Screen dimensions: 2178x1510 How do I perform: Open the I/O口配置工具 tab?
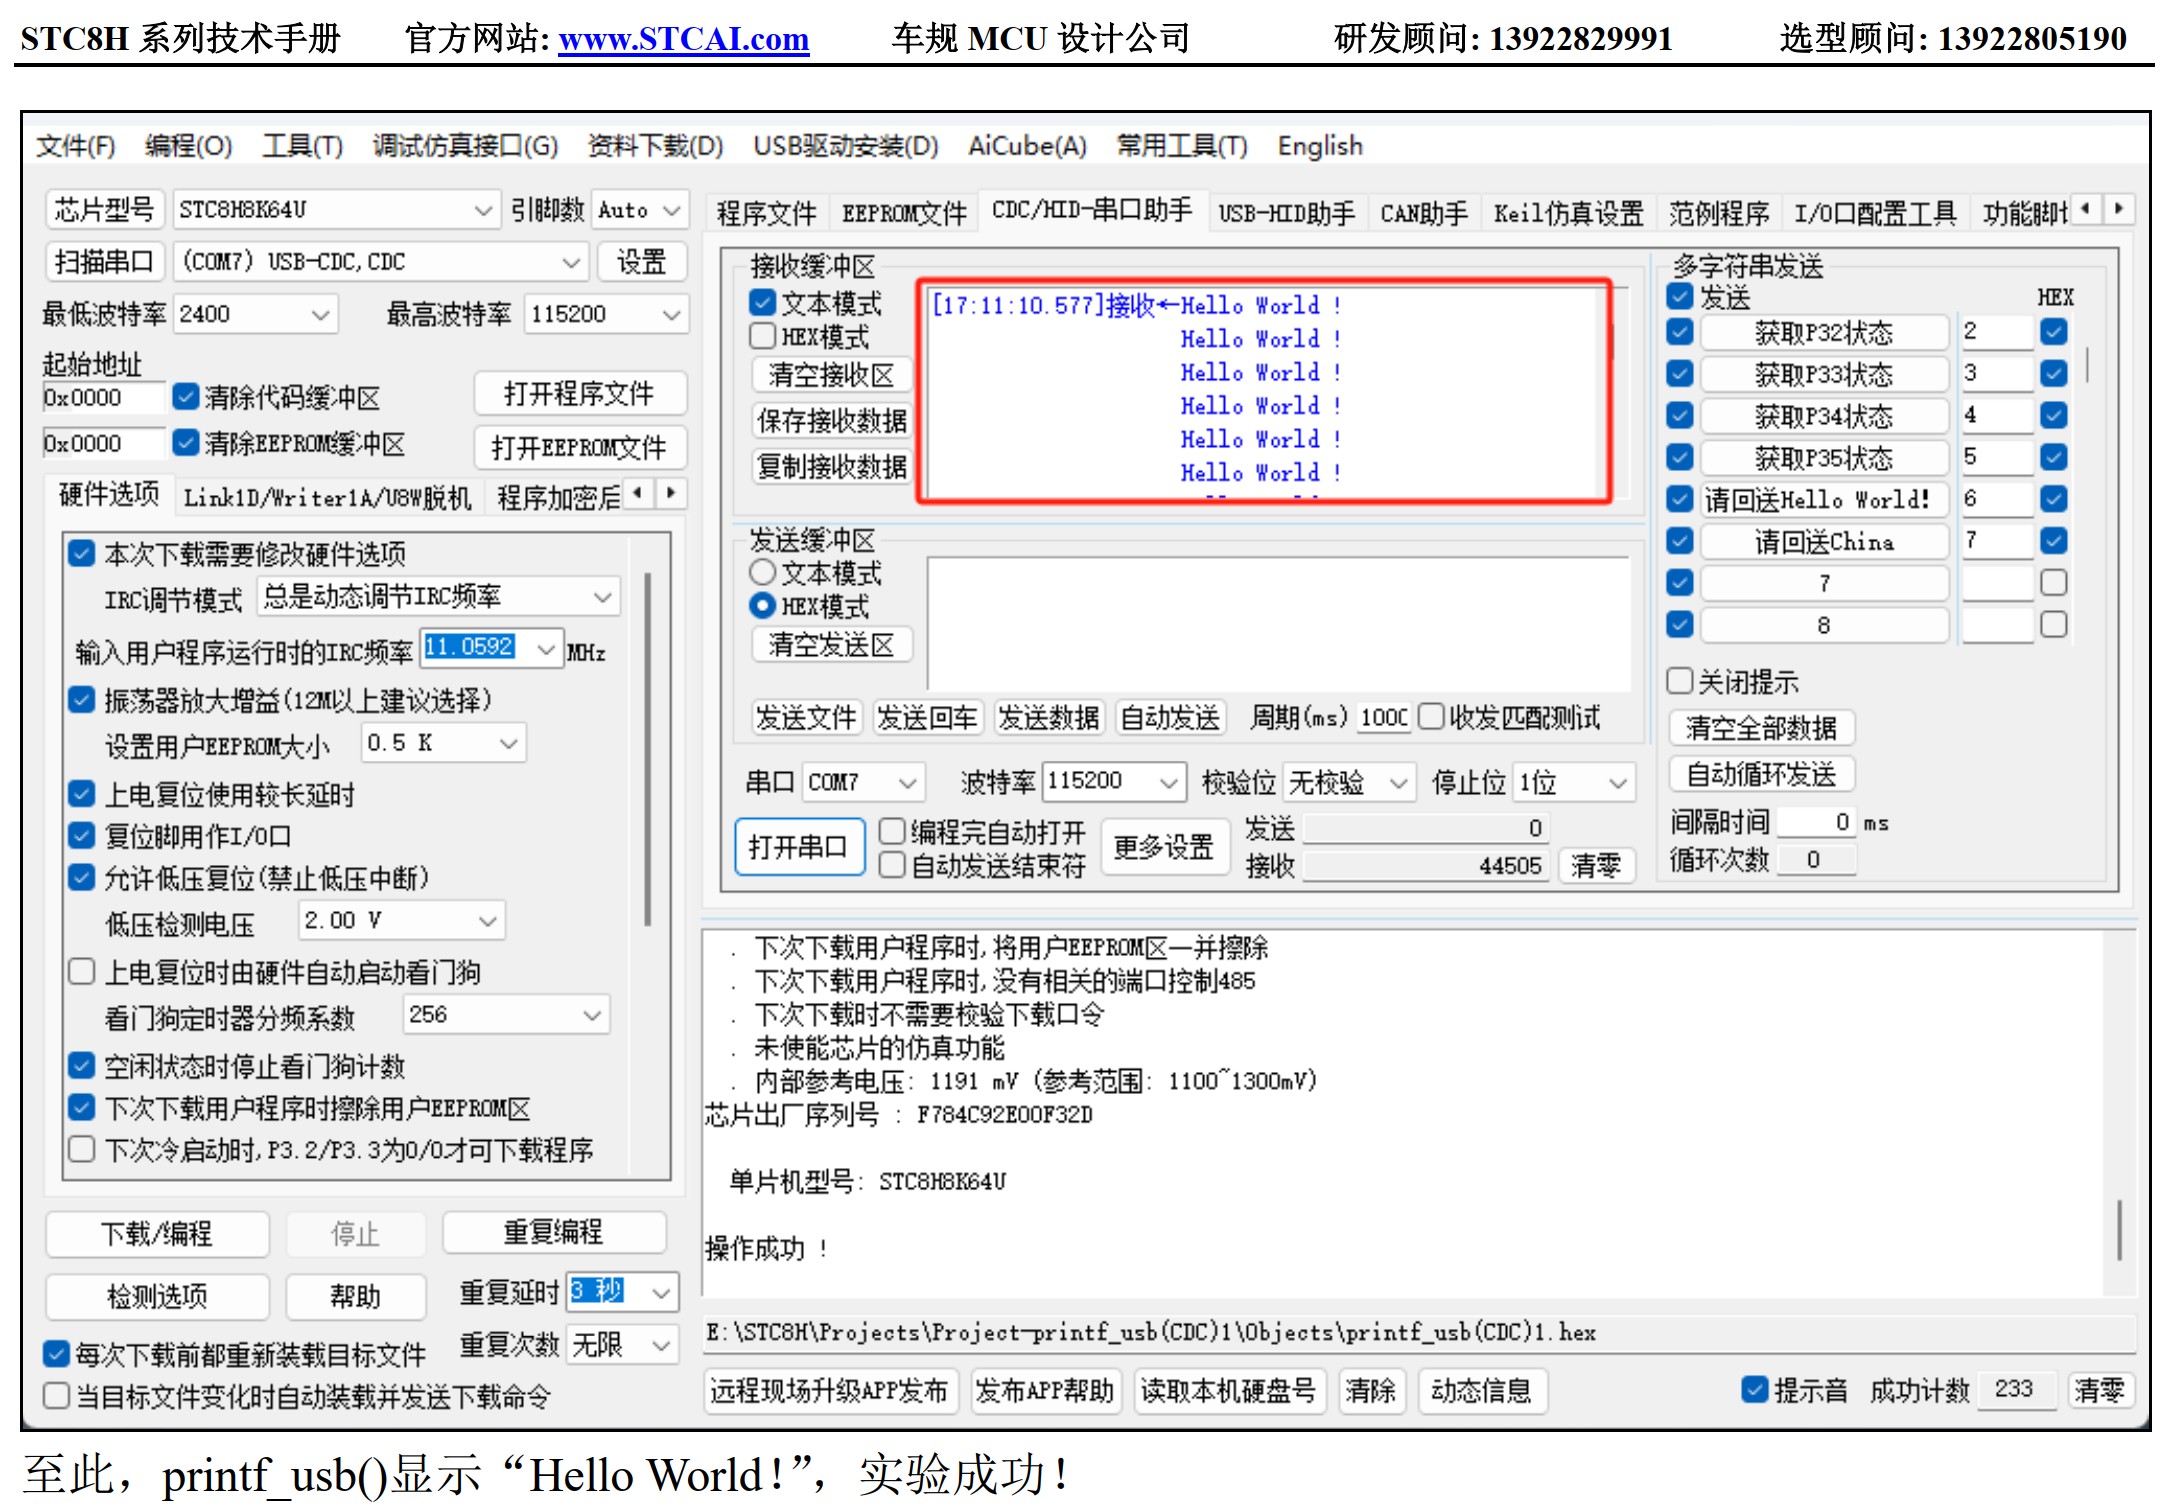(1874, 213)
